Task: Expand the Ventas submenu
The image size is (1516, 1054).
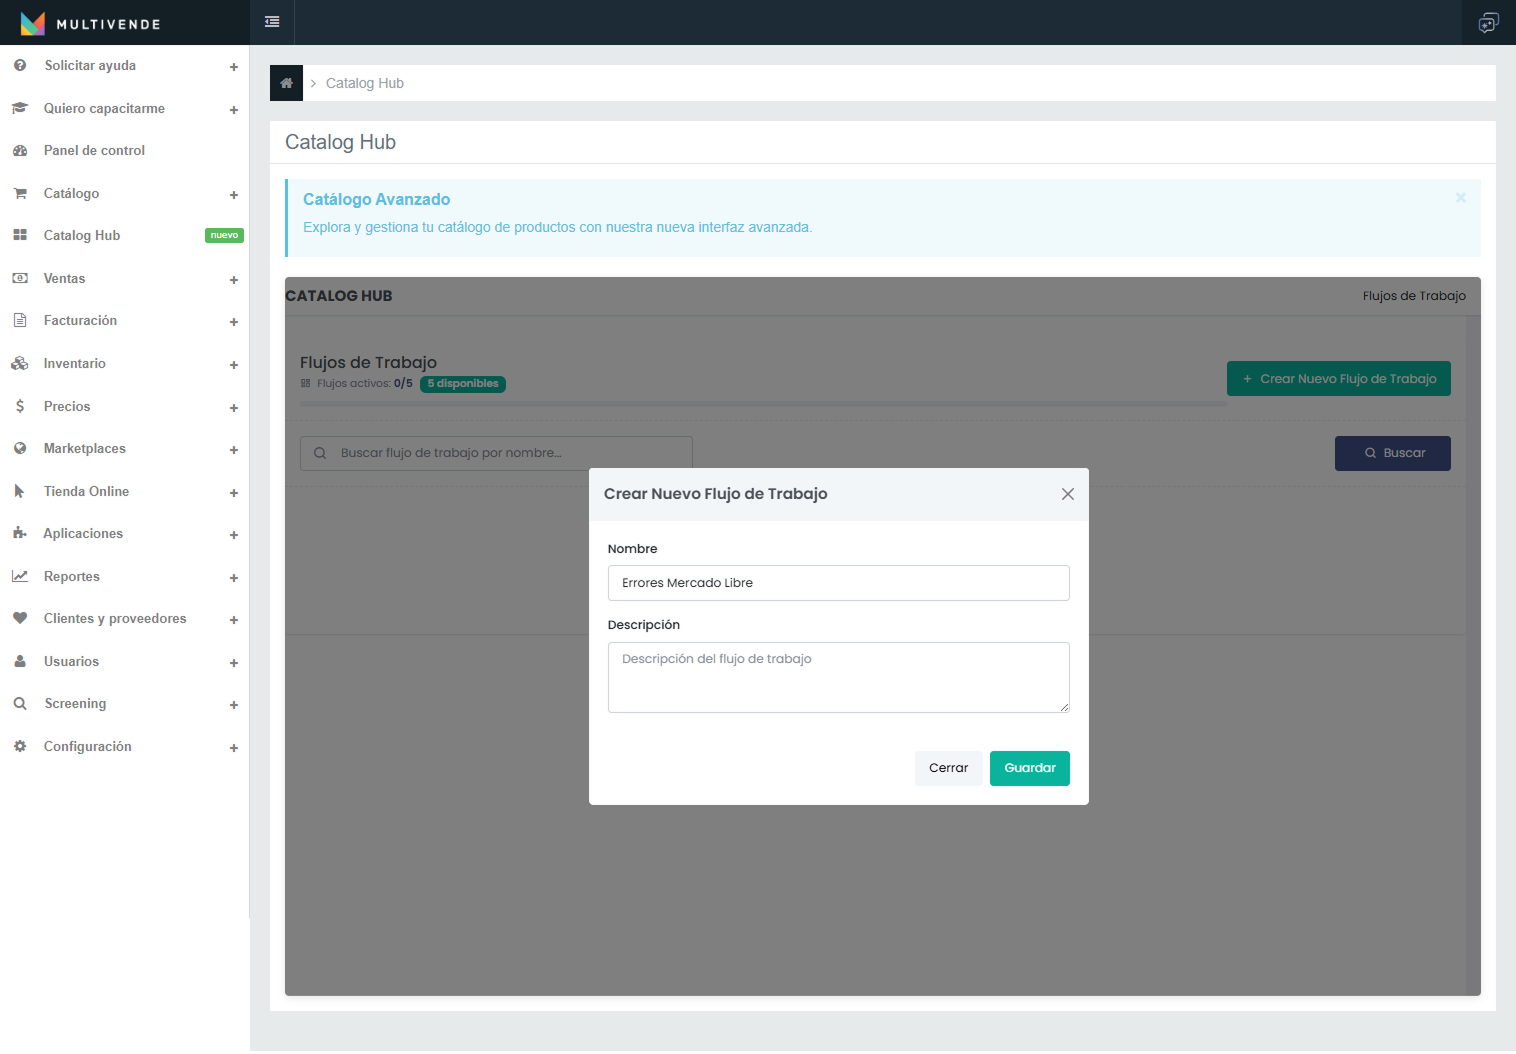Action: click(x=233, y=280)
